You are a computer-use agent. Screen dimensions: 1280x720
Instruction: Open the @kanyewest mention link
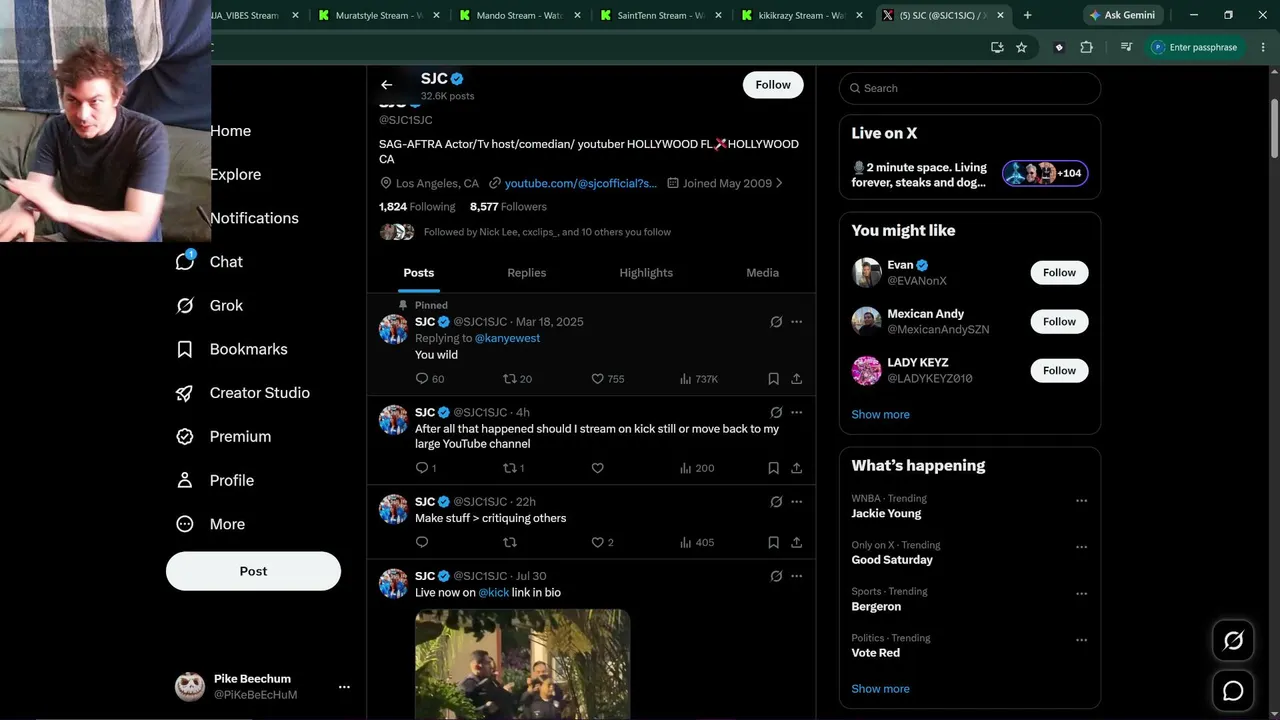click(x=507, y=338)
